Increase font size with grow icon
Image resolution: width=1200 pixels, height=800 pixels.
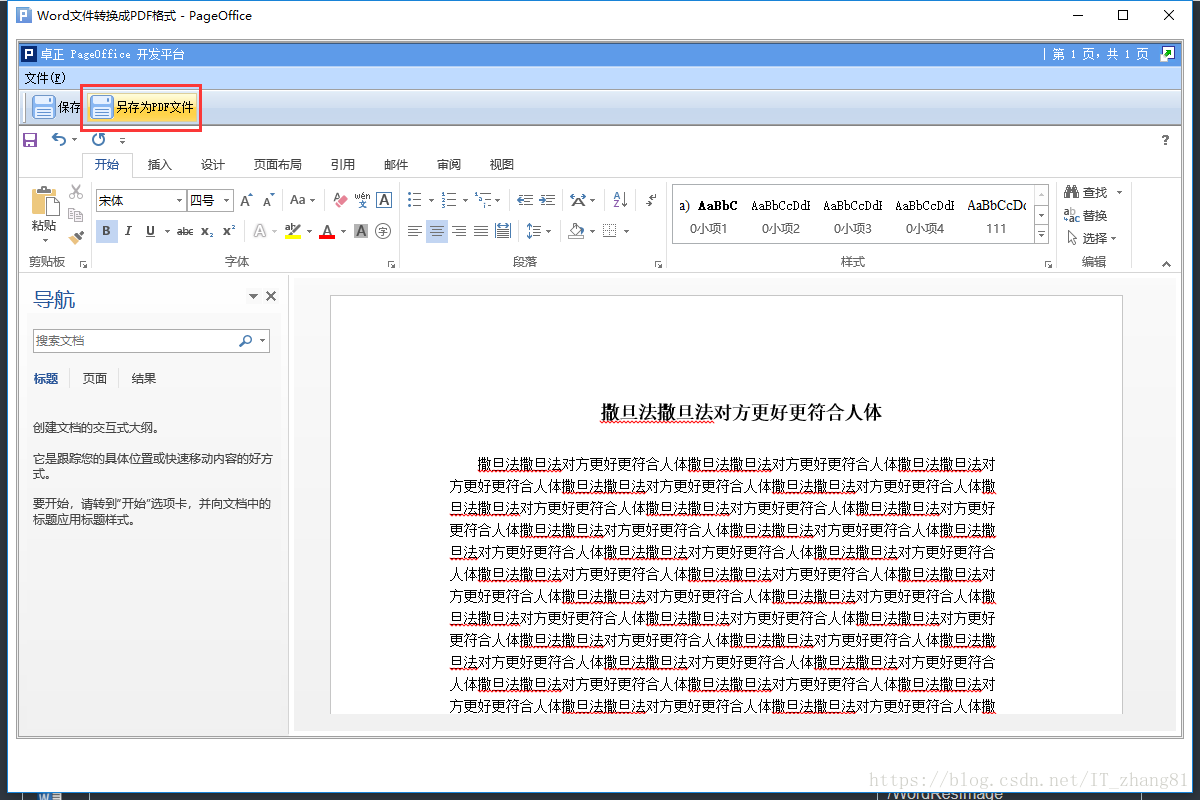point(247,200)
